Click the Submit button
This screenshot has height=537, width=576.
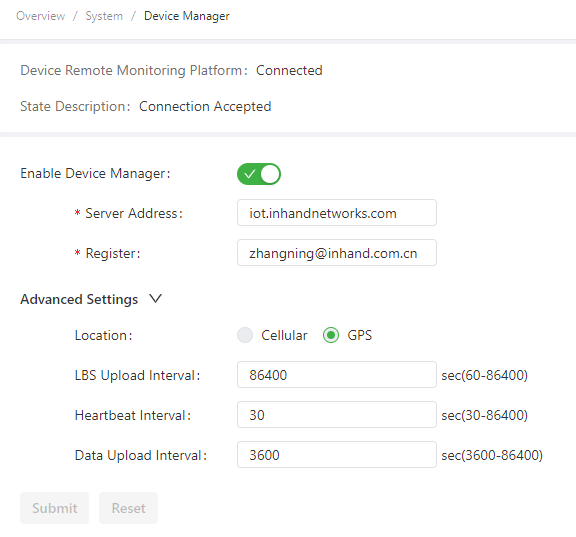(54, 508)
